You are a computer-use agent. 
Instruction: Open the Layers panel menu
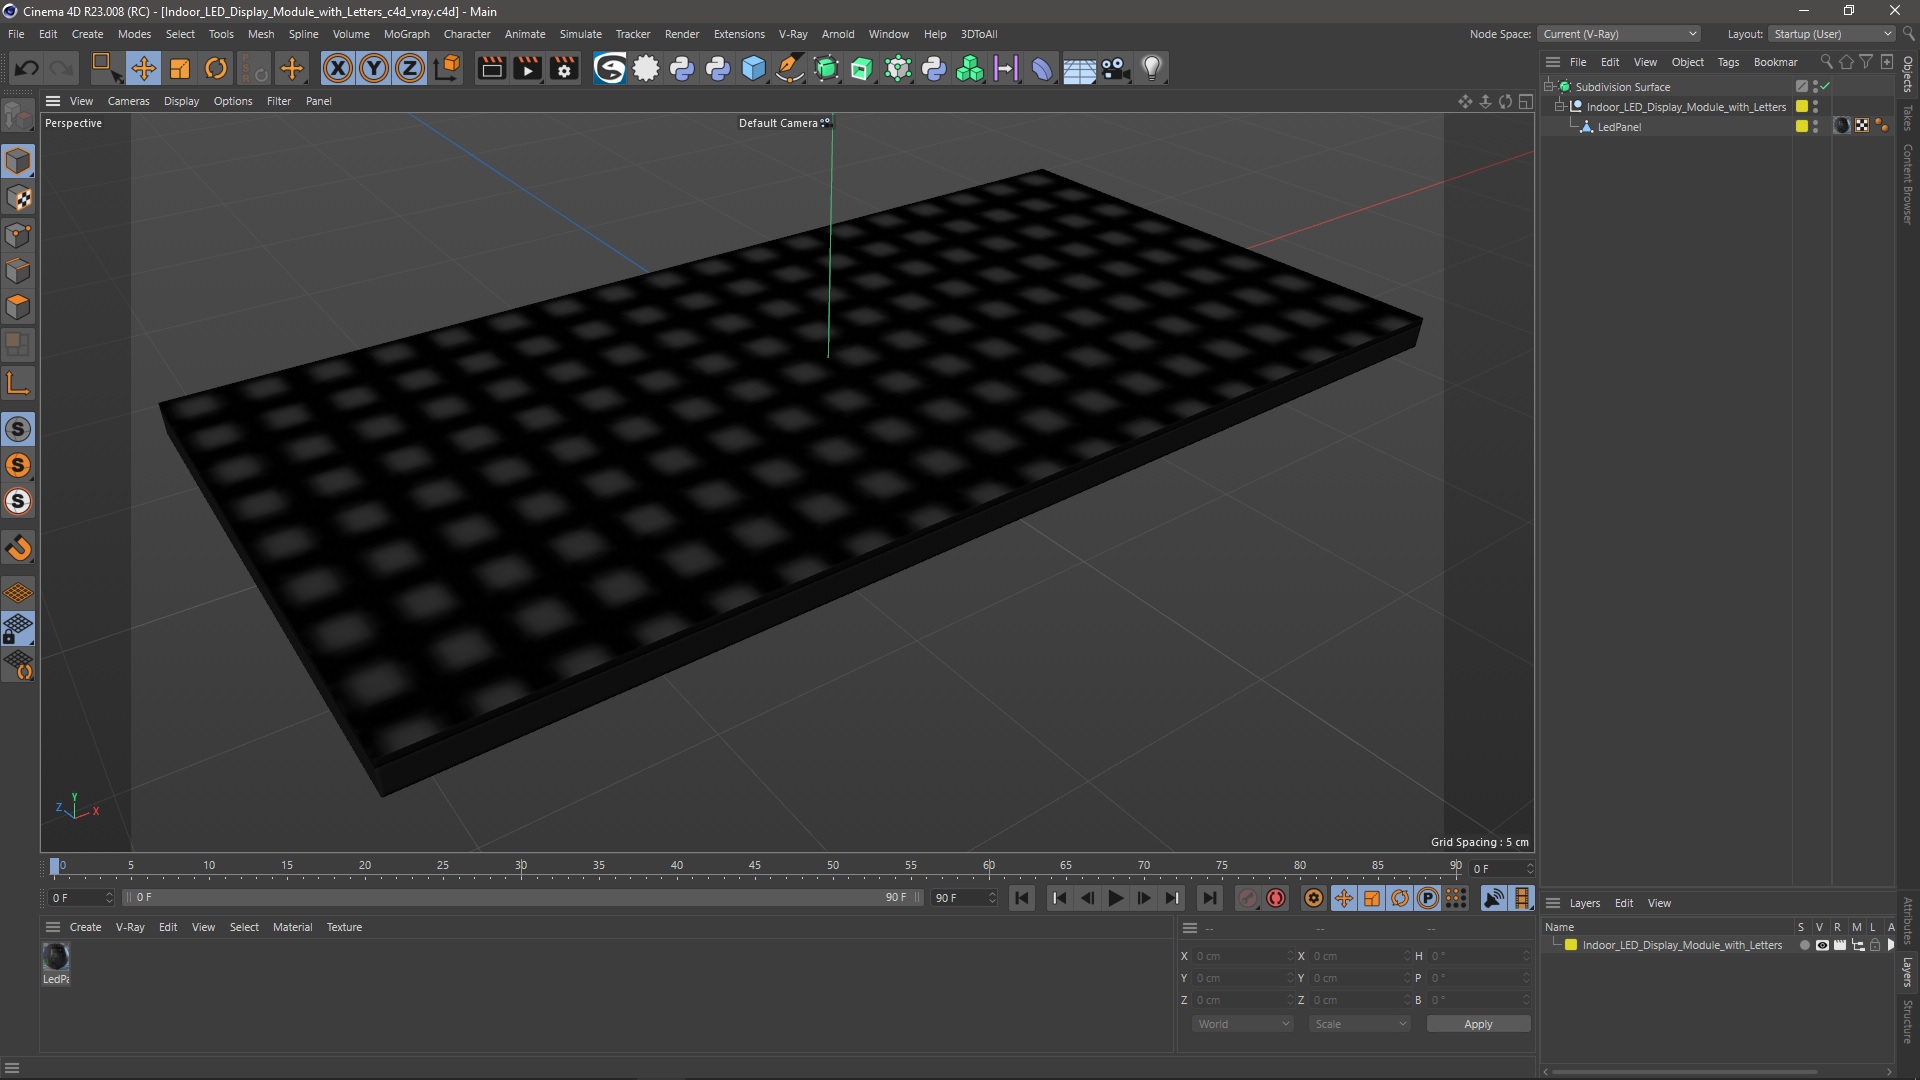click(1584, 903)
